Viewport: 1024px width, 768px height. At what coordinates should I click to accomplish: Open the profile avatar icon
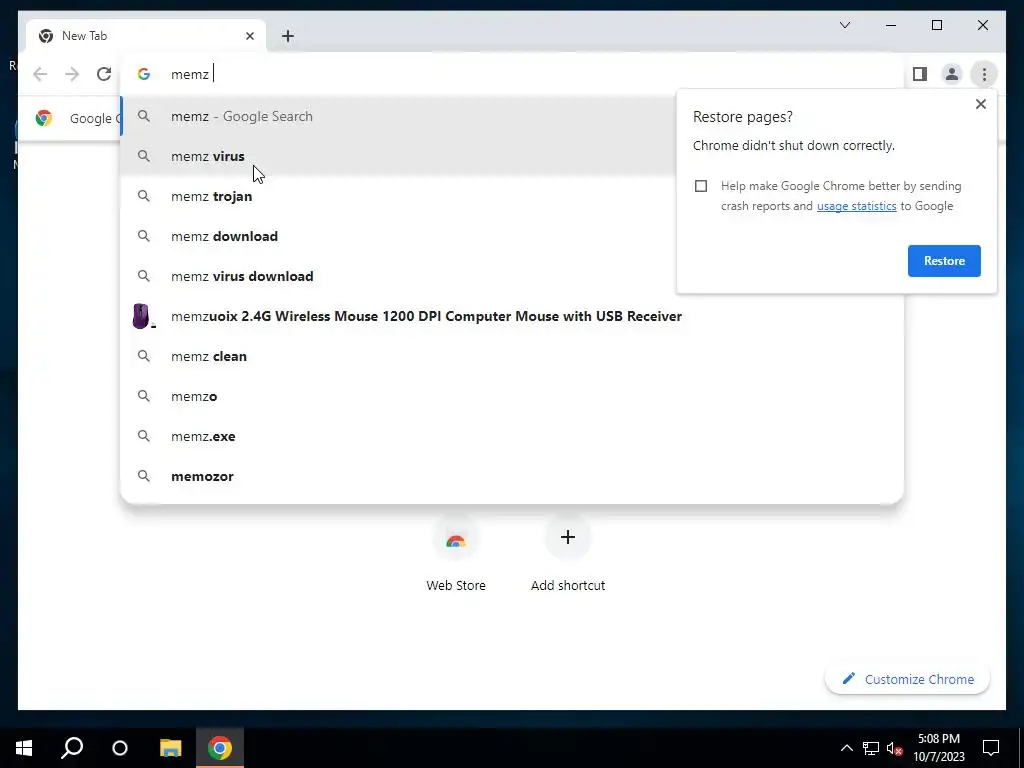pyautogui.click(x=952, y=74)
